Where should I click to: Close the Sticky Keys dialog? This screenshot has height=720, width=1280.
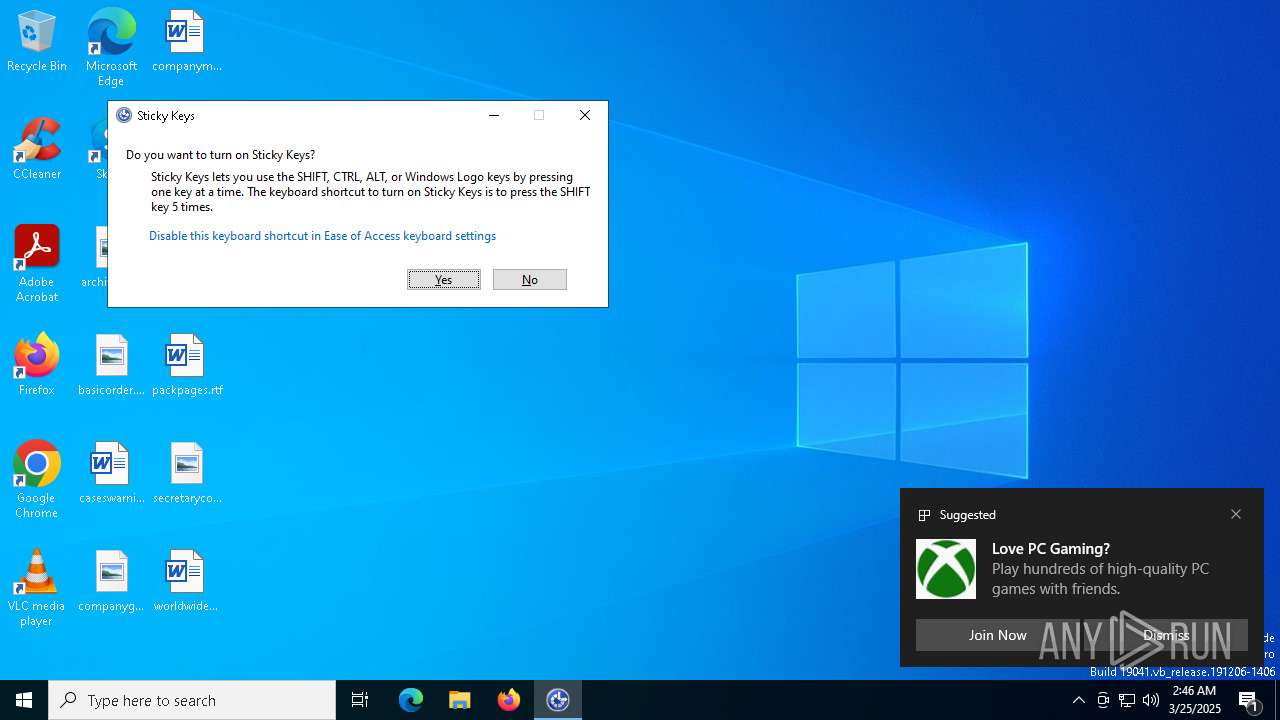click(x=585, y=115)
